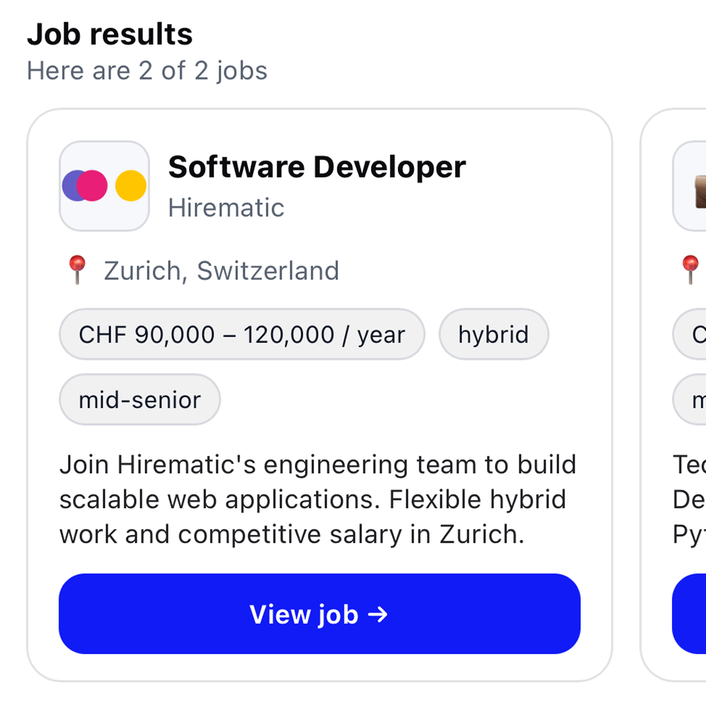Image resolution: width=706 pixels, height=704 pixels.
Task: Click the location pin on the second card
Action: coord(690,270)
